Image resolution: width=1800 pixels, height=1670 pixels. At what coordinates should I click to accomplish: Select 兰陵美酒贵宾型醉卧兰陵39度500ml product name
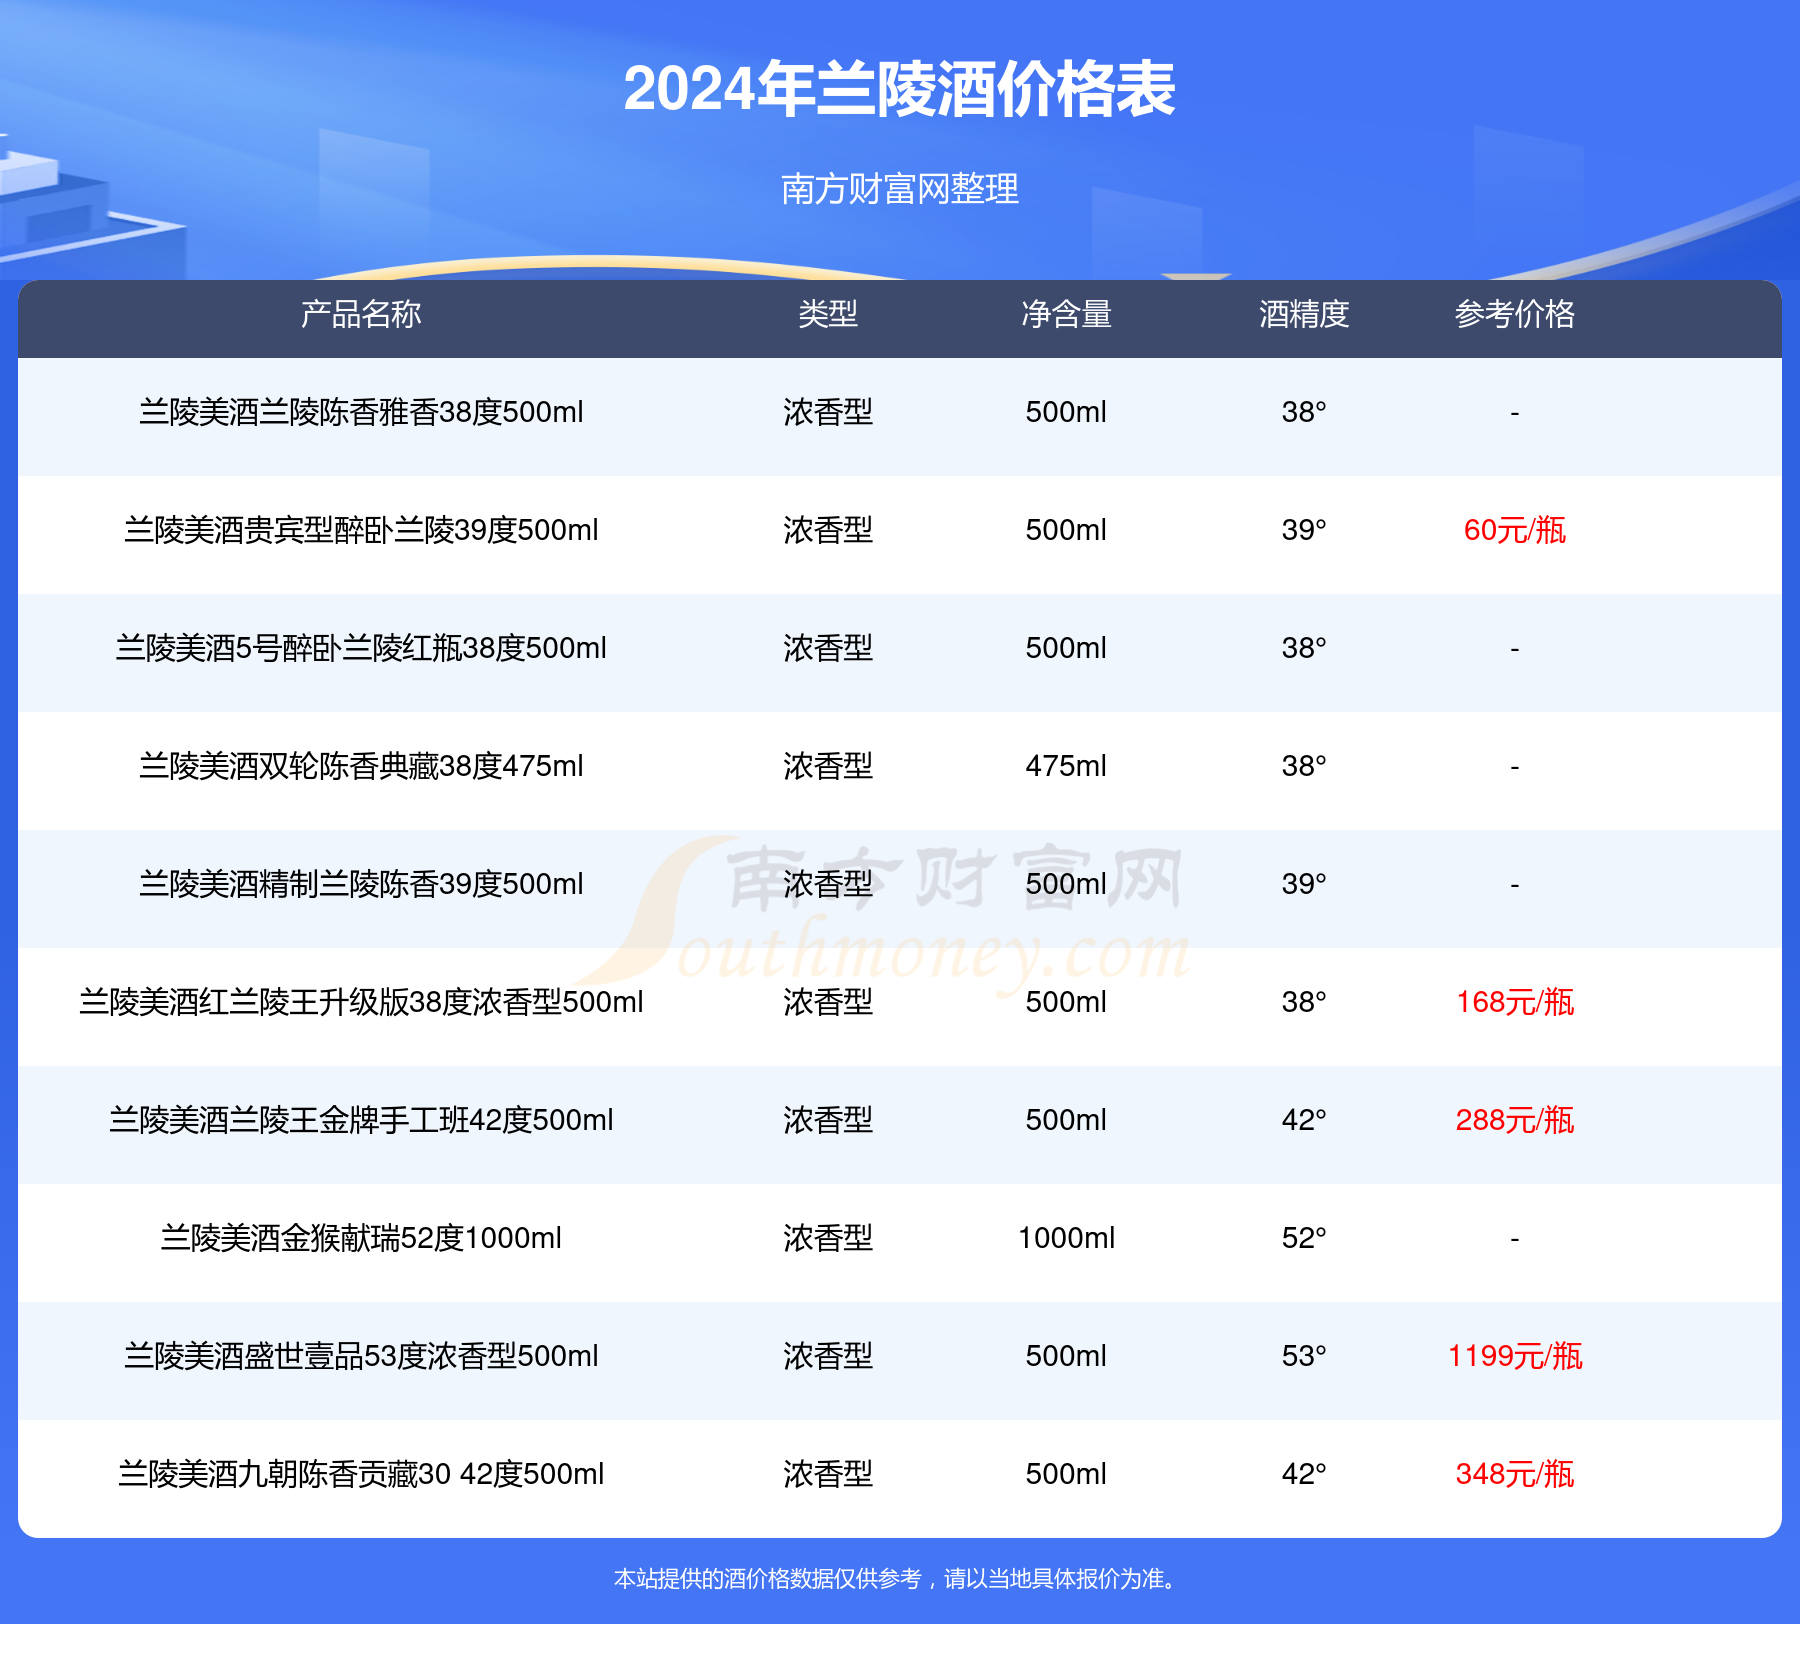[x=361, y=530]
